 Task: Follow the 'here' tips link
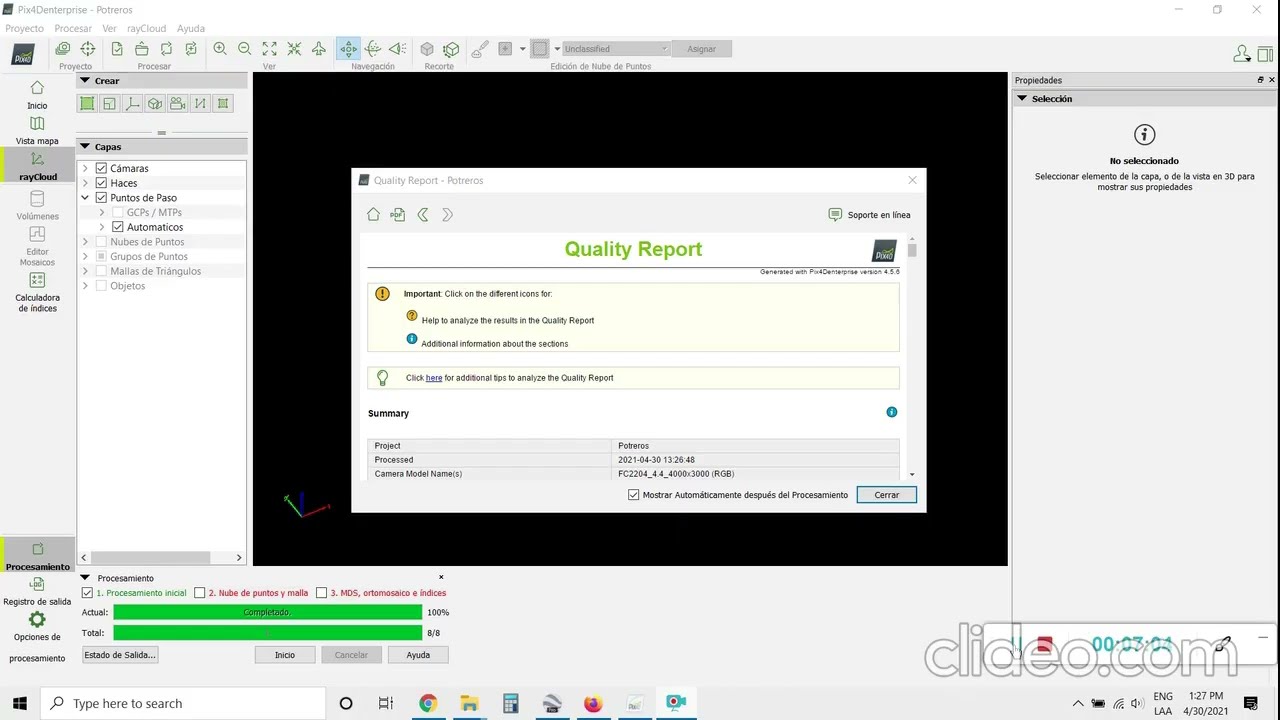tap(434, 378)
